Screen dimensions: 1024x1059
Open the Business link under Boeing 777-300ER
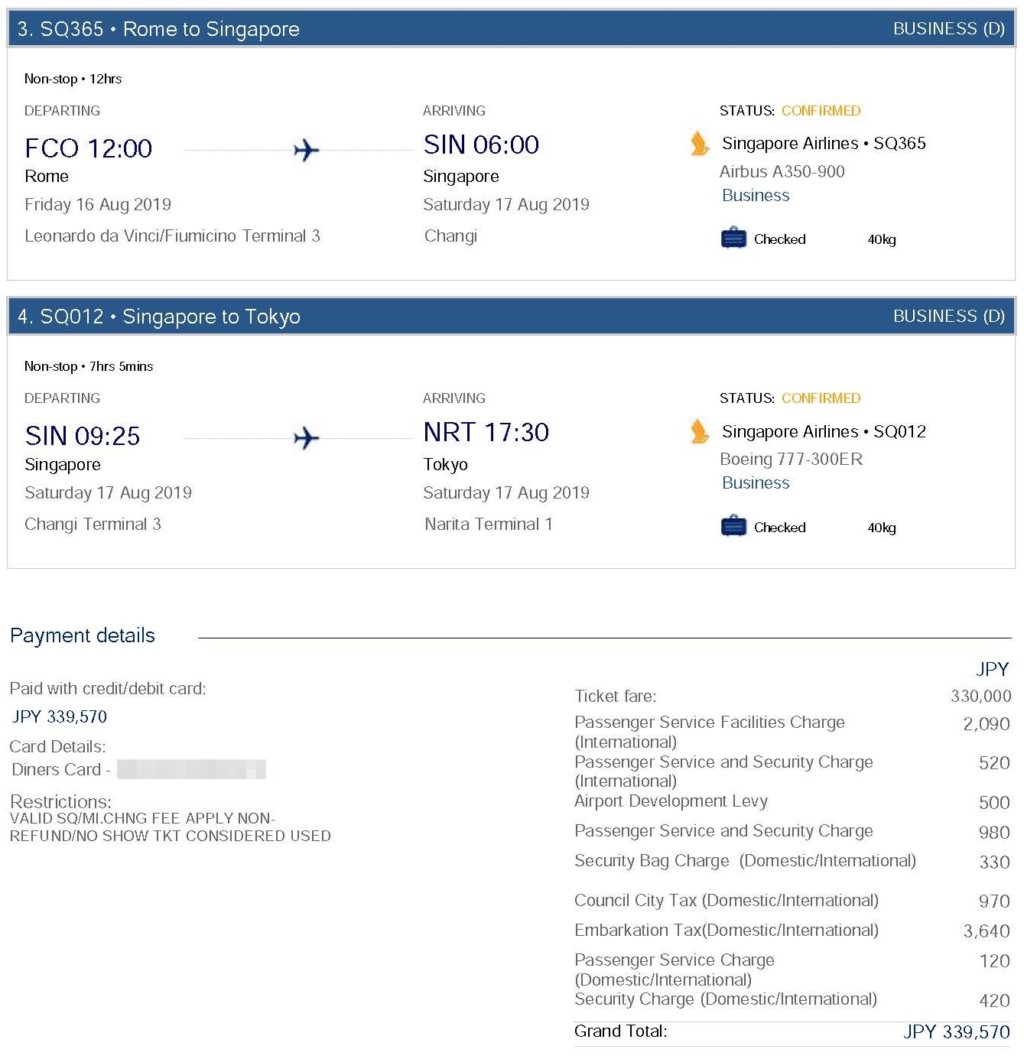coord(756,483)
